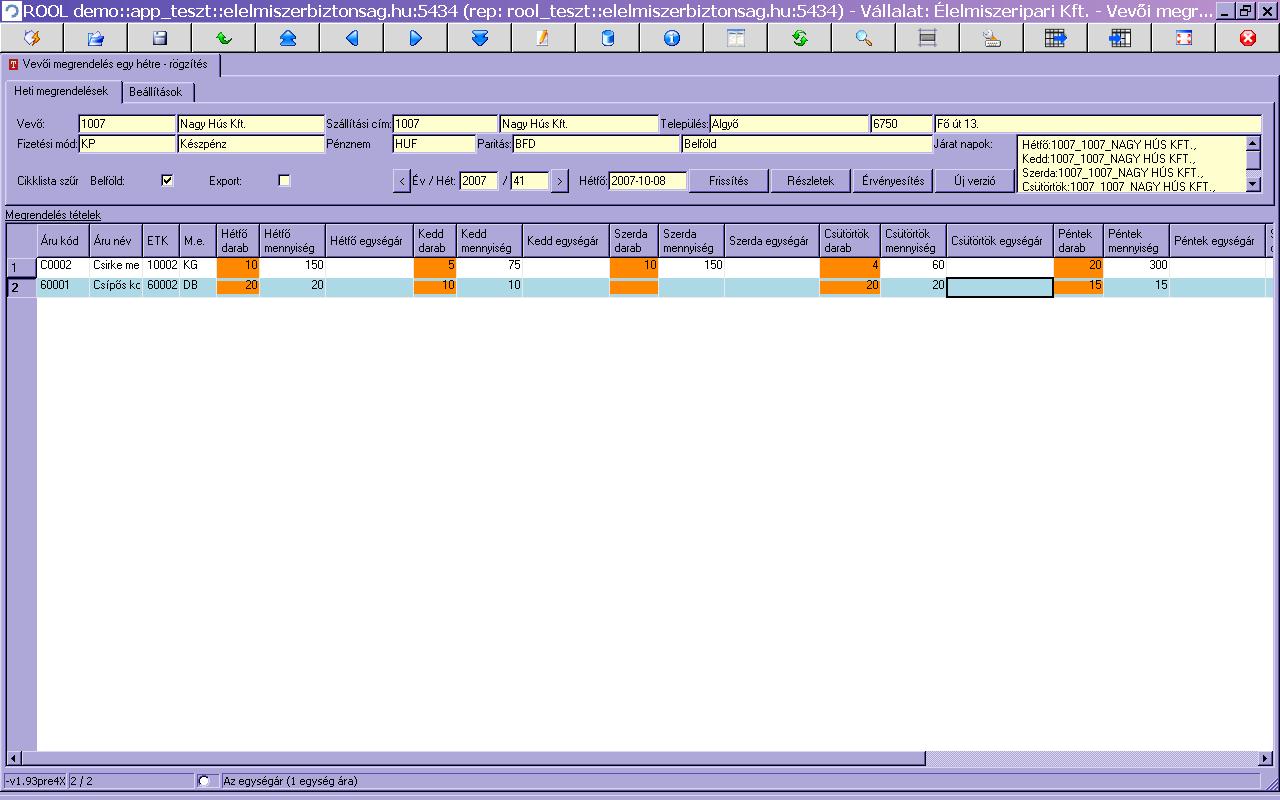This screenshot has width=1280, height=800.
Task: Click the open folder toolbar icon
Action: coord(96,38)
